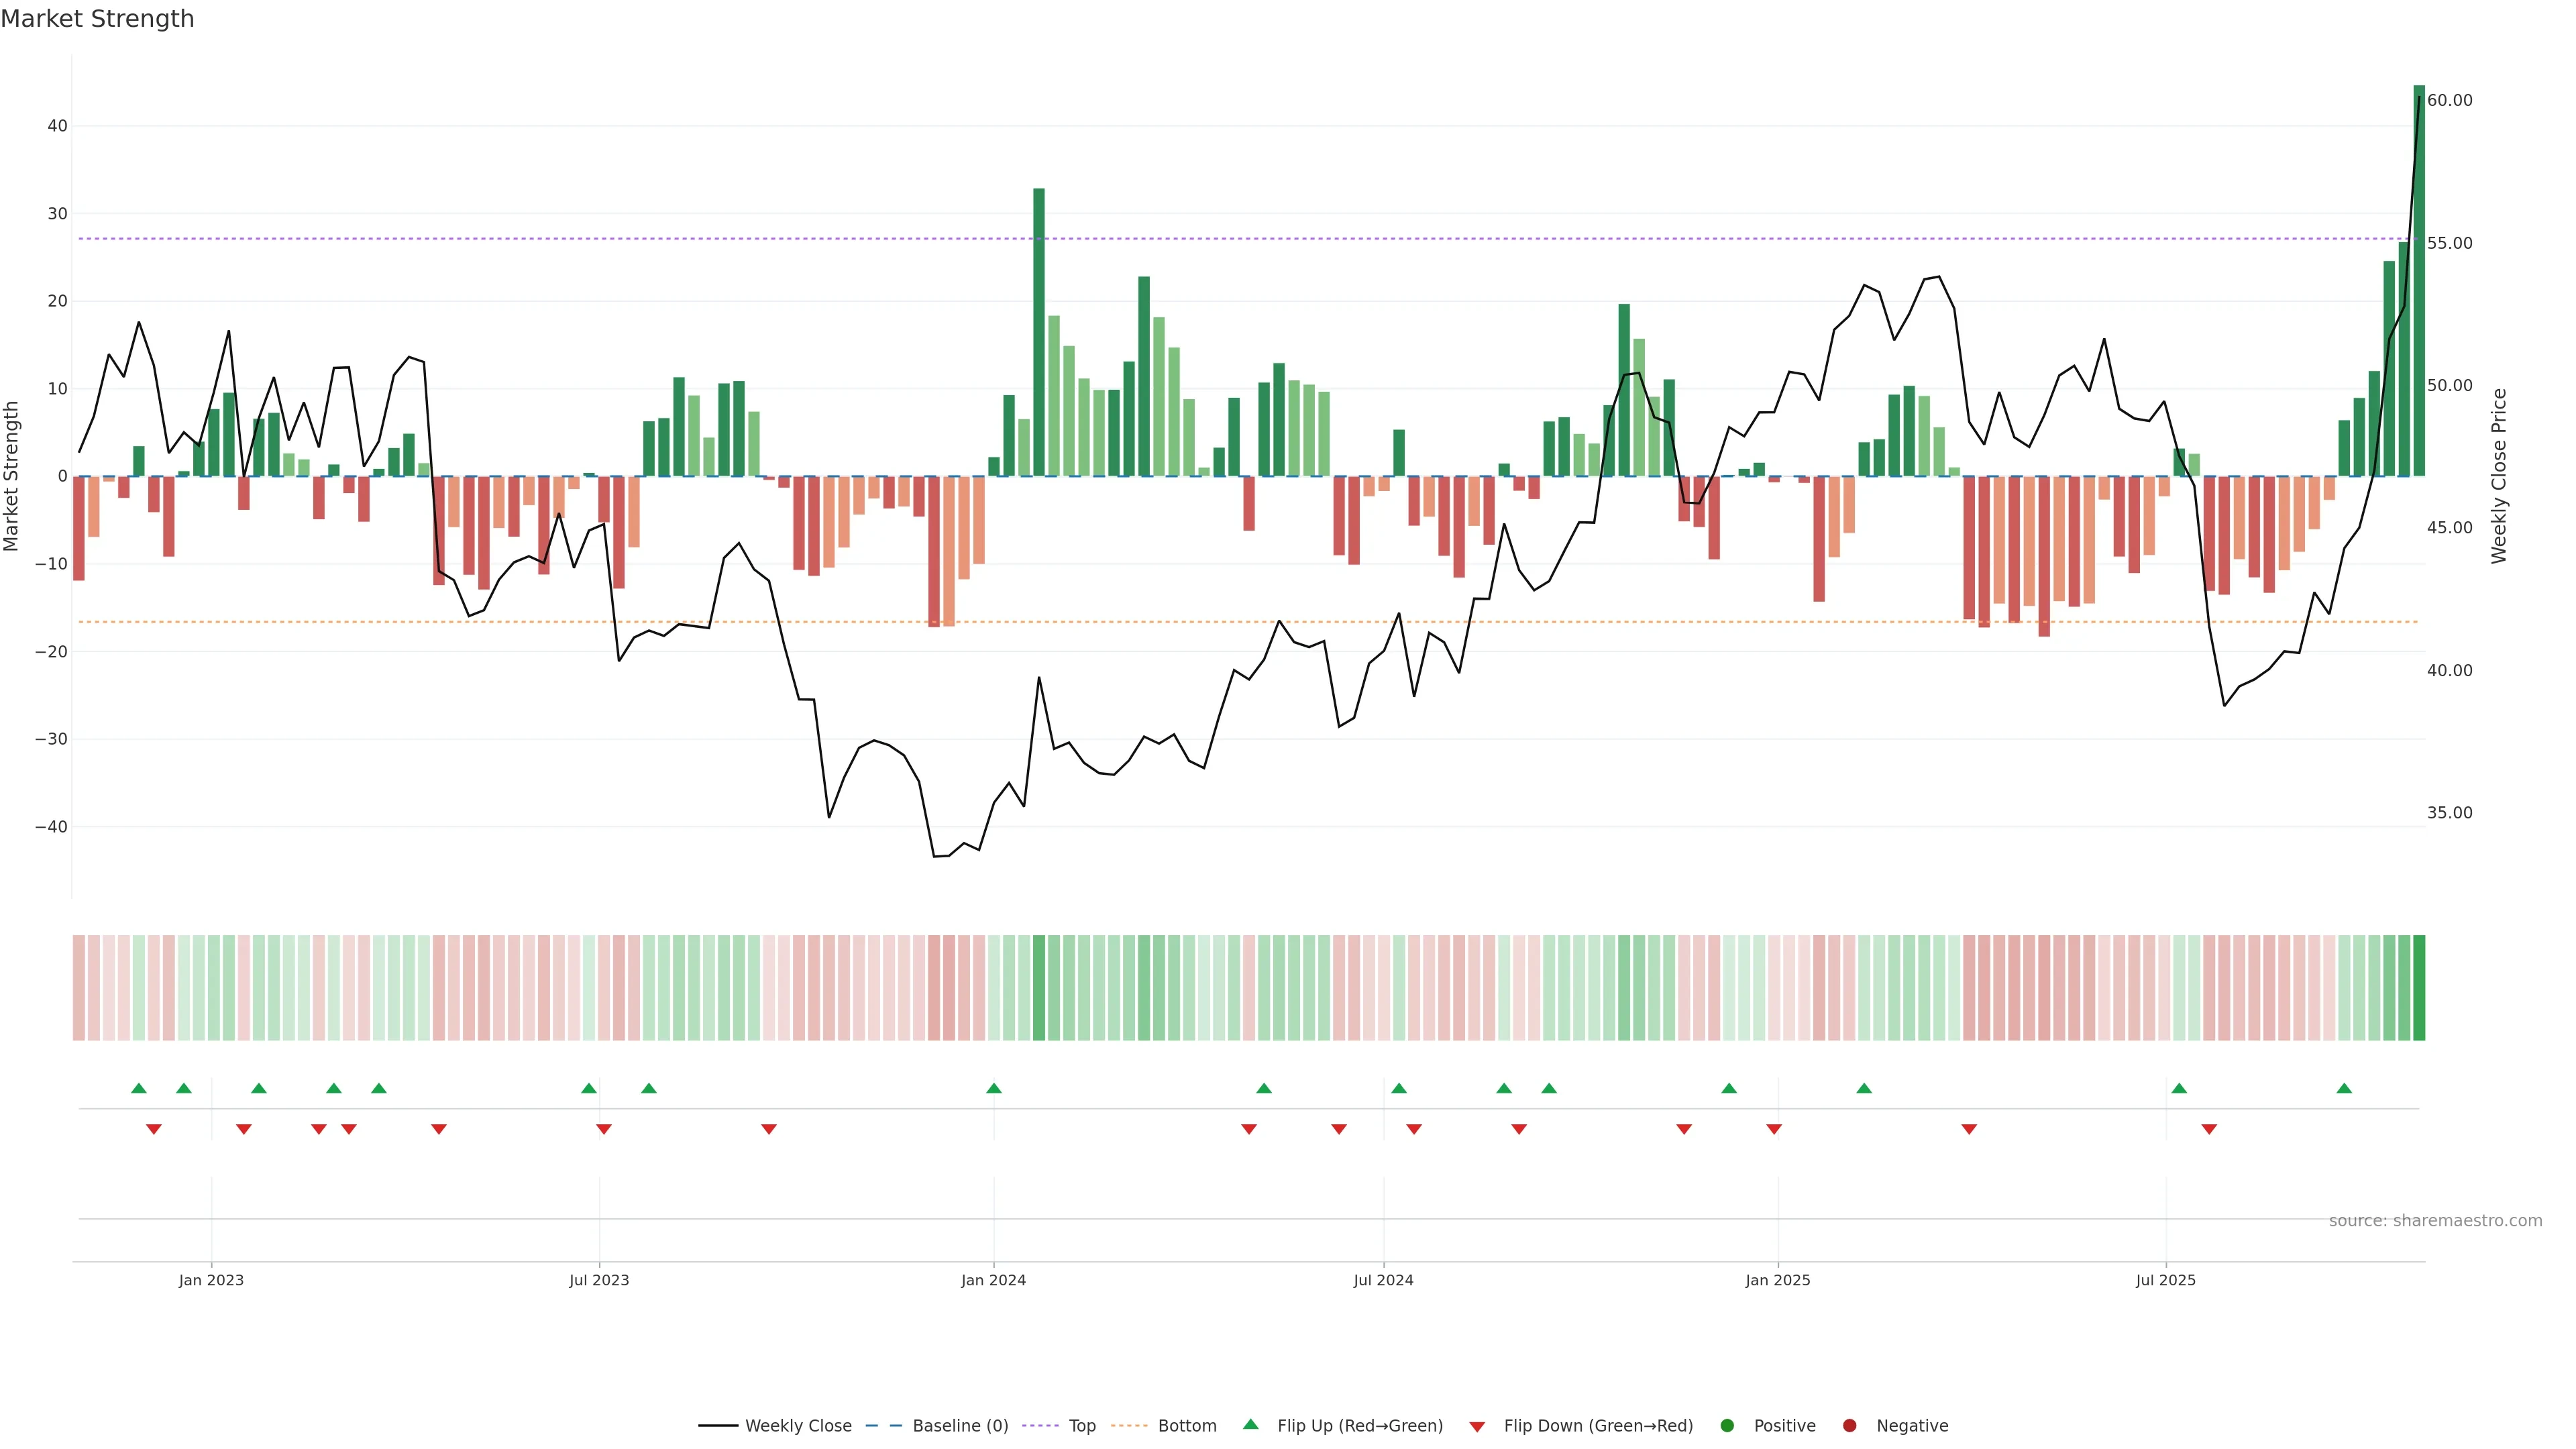Click green Positive circle legend icon
This screenshot has height=1449, width=2576.
point(1727,1426)
